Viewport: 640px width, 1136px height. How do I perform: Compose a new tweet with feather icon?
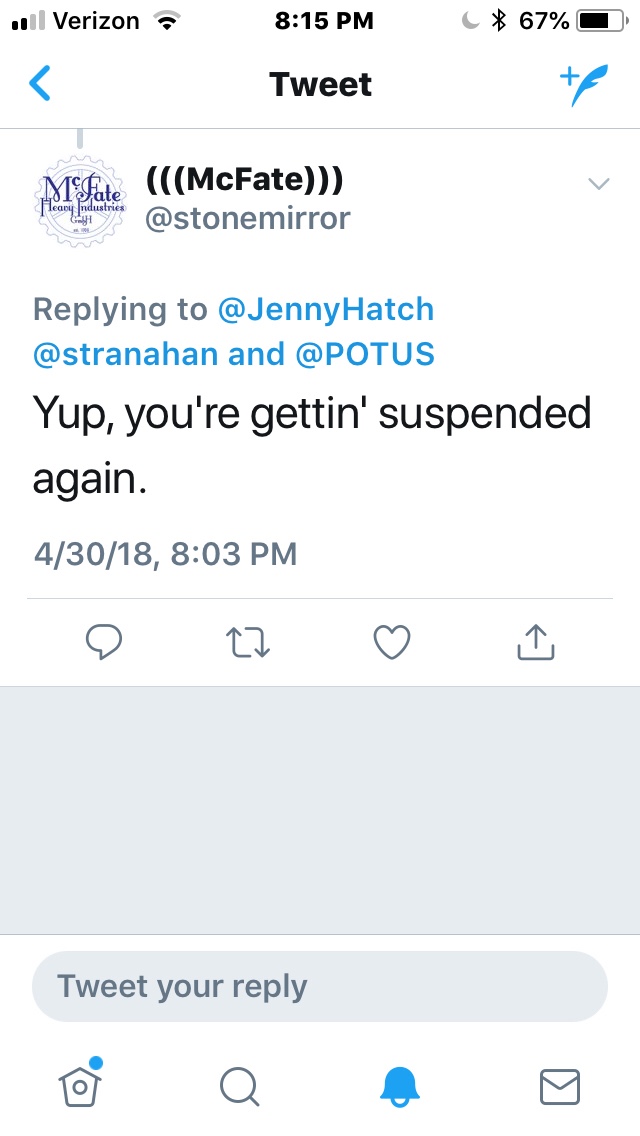582,86
